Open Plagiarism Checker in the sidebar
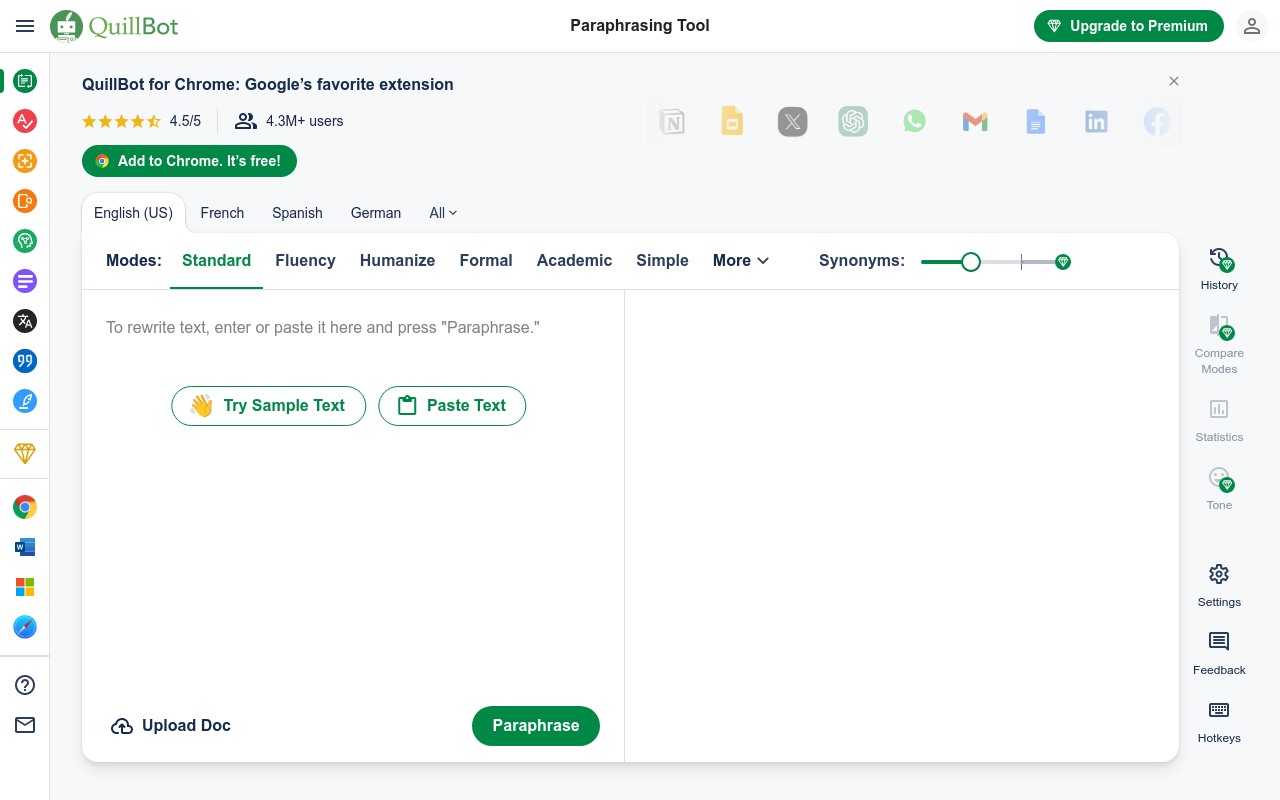The width and height of the screenshot is (1280, 800). coord(25,201)
